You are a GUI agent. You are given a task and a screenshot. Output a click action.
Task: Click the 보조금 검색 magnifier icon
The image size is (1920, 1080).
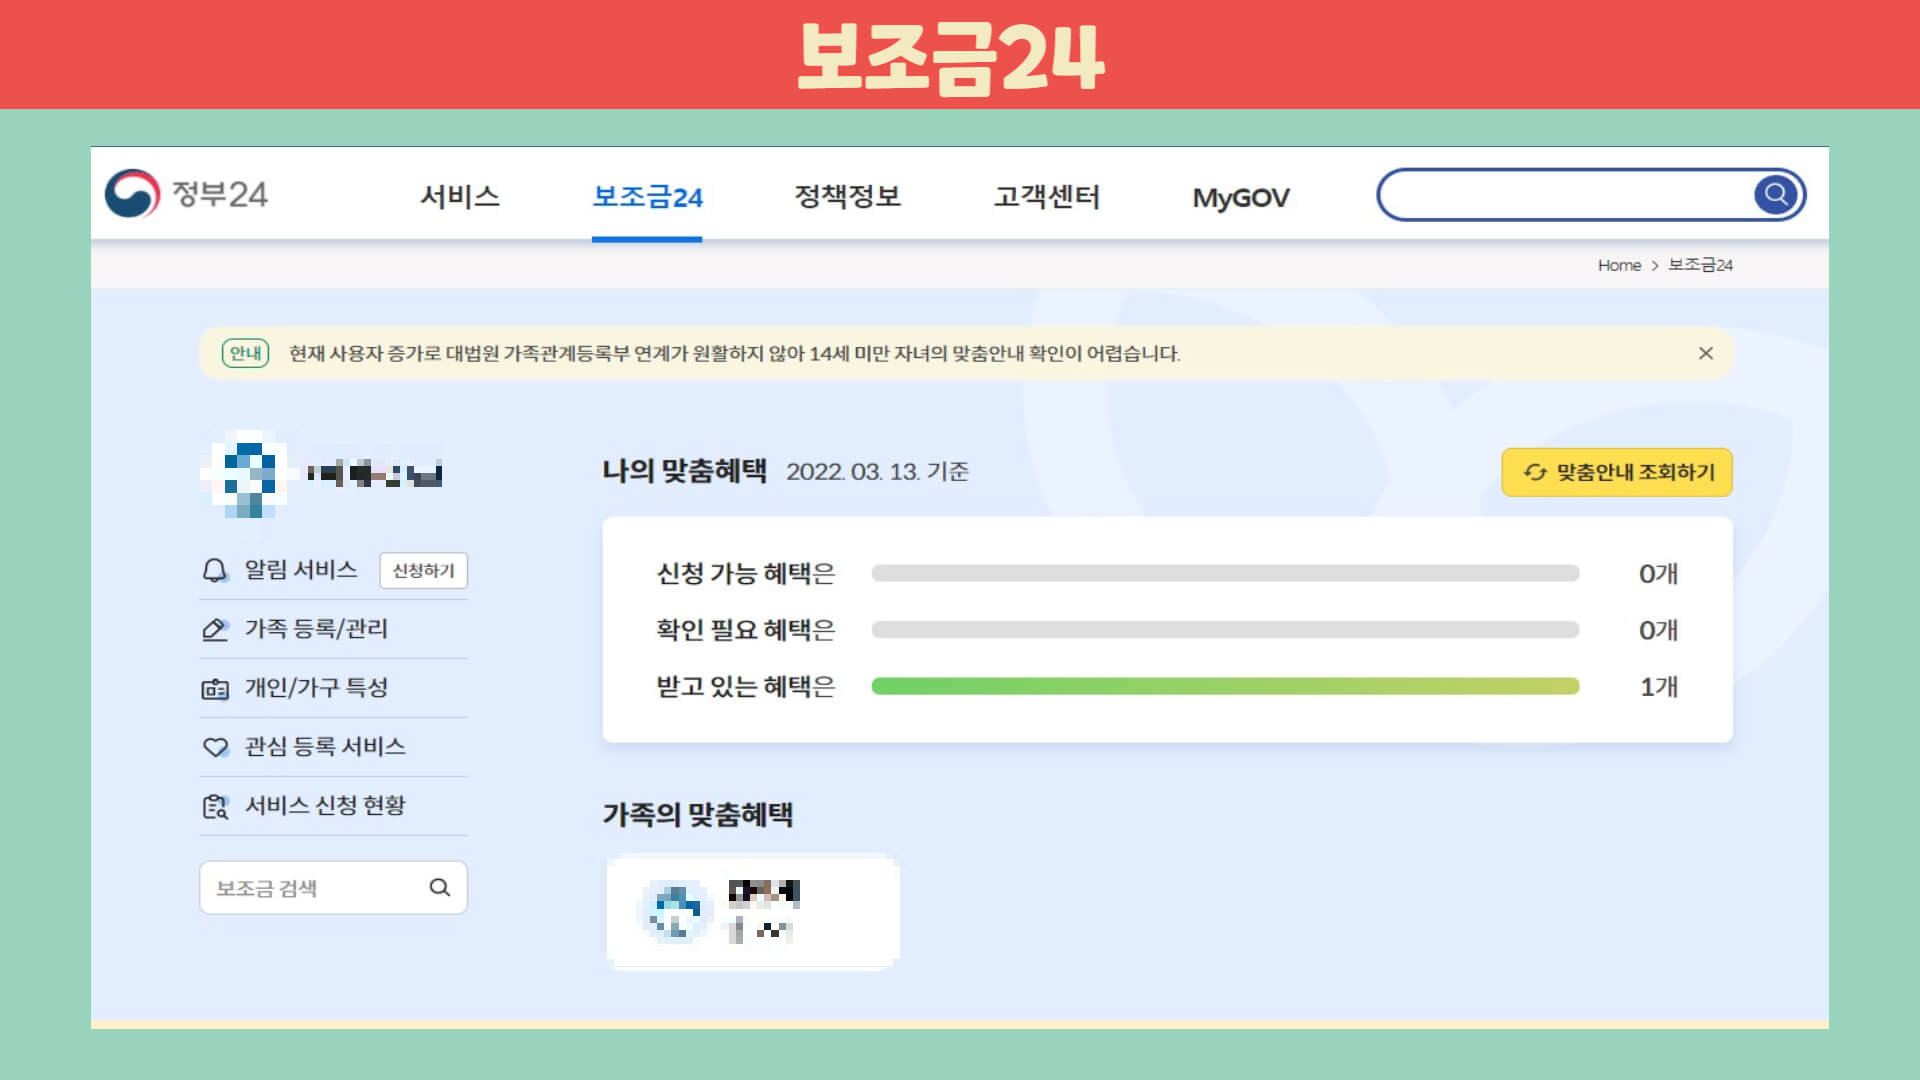440,887
